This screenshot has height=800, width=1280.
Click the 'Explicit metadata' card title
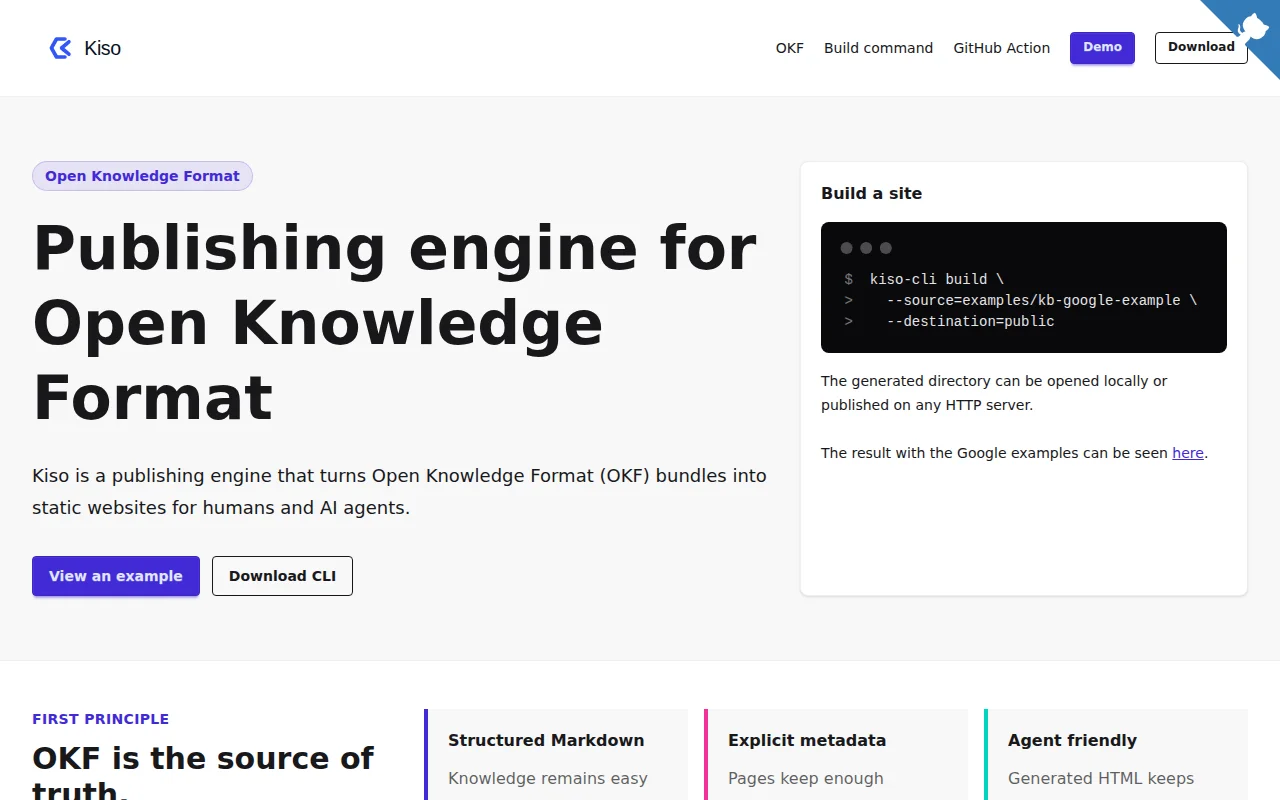pos(807,740)
